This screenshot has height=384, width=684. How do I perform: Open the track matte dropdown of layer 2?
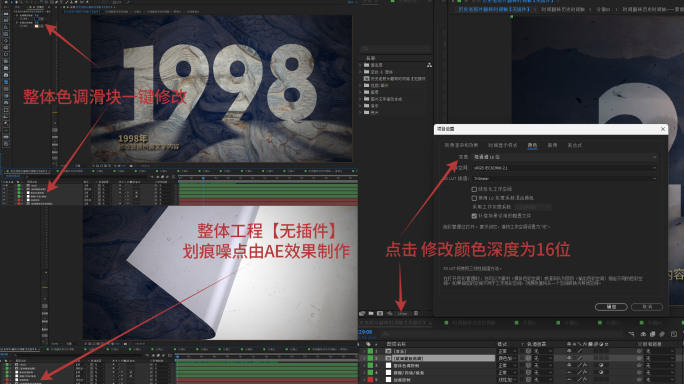[x=543, y=358]
